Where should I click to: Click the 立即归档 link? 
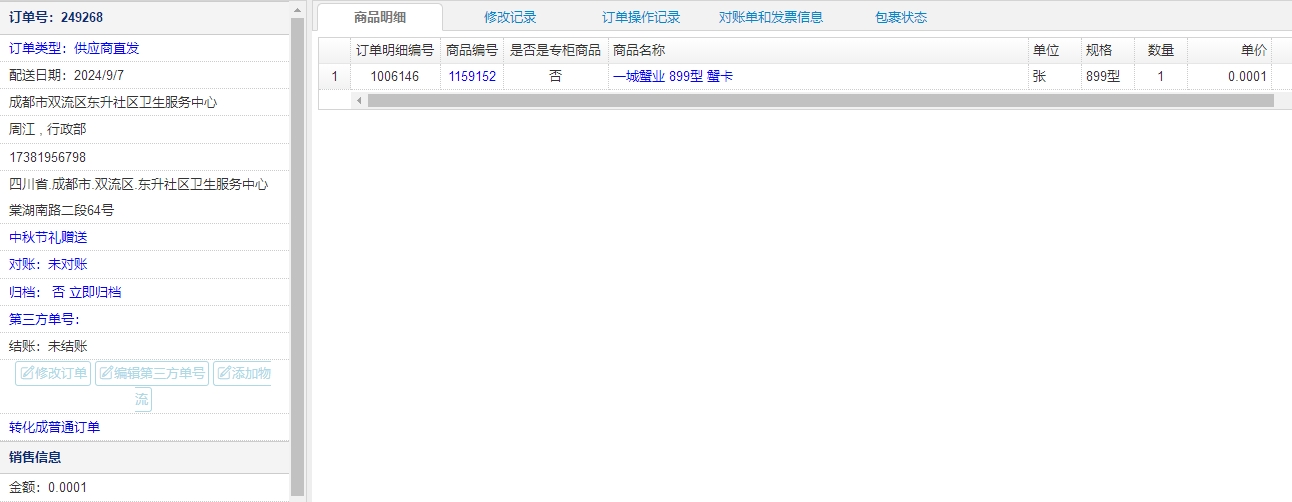tap(95, 292)
